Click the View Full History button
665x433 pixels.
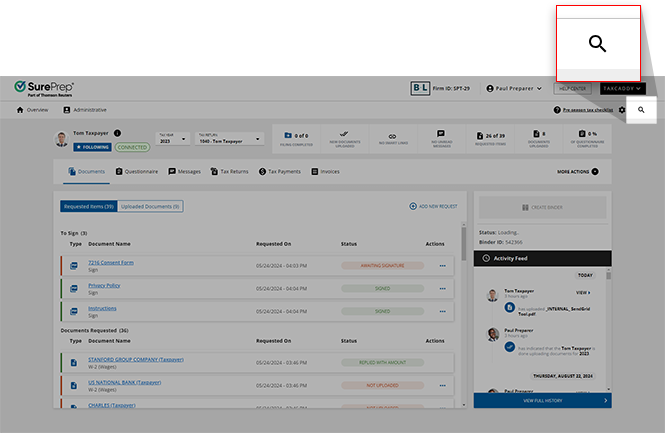pos(541,400)
